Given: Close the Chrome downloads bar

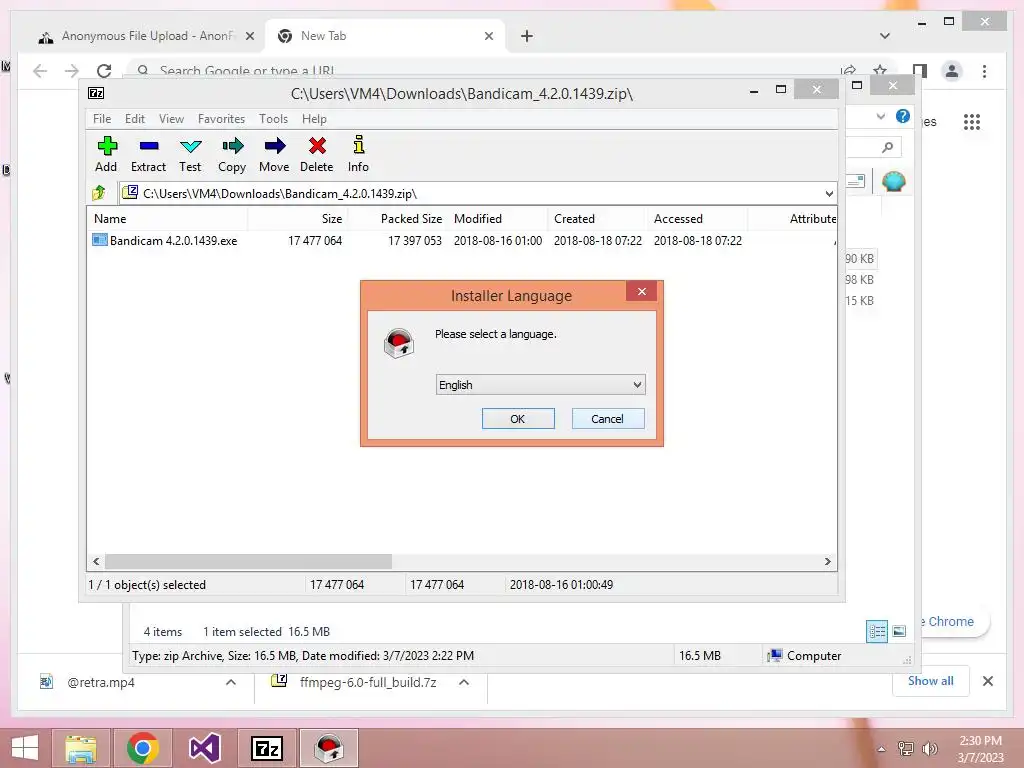Looking at the screenshot, I should point(987,681).
